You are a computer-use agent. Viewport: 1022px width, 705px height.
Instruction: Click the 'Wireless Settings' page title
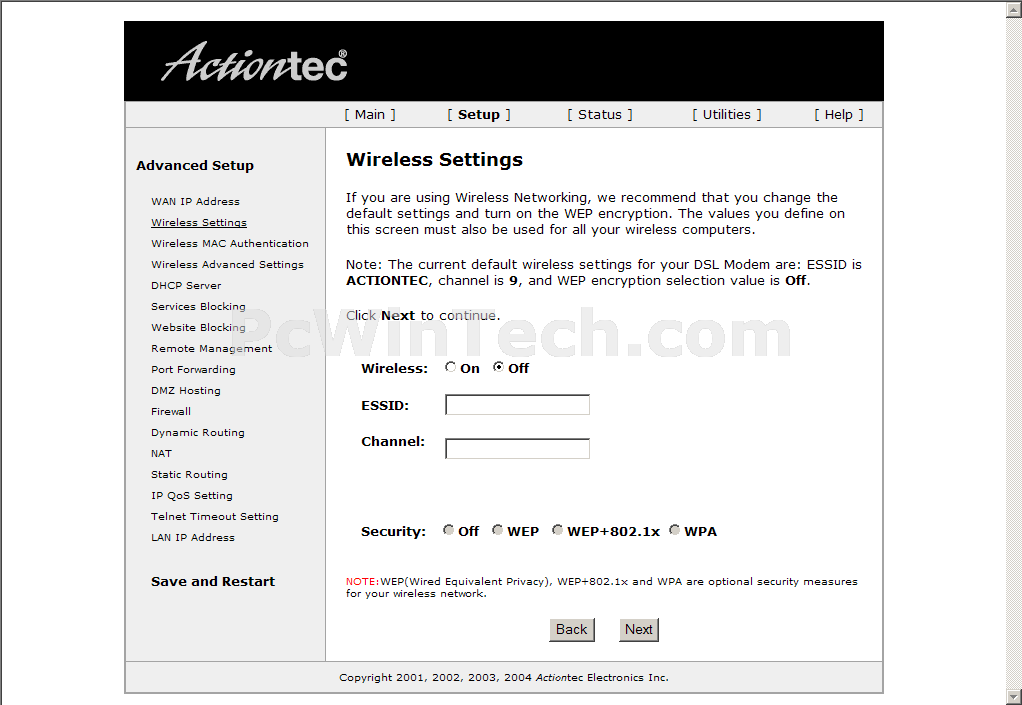coord(434,160)
